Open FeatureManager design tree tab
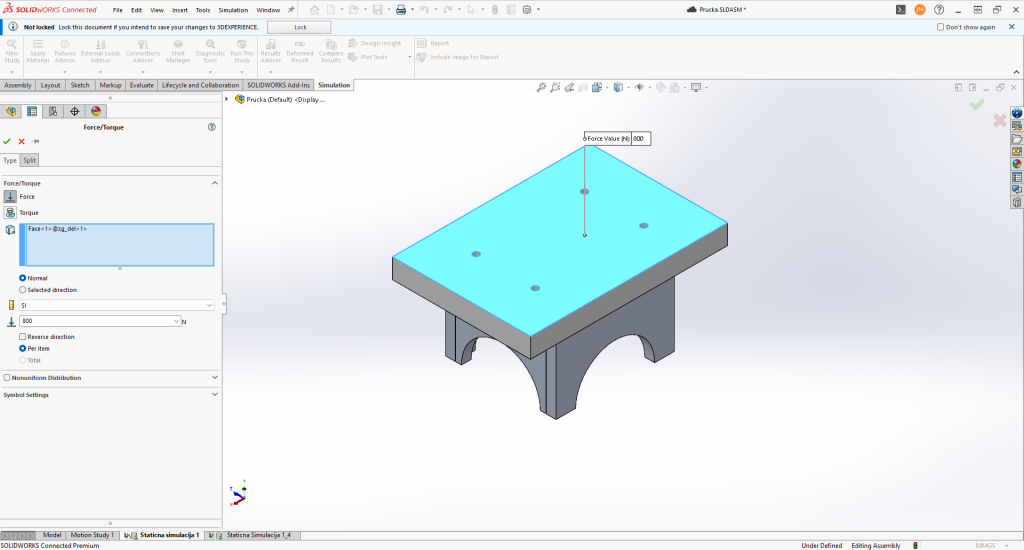The image size is (1024, 550). [x=11, y=112]
